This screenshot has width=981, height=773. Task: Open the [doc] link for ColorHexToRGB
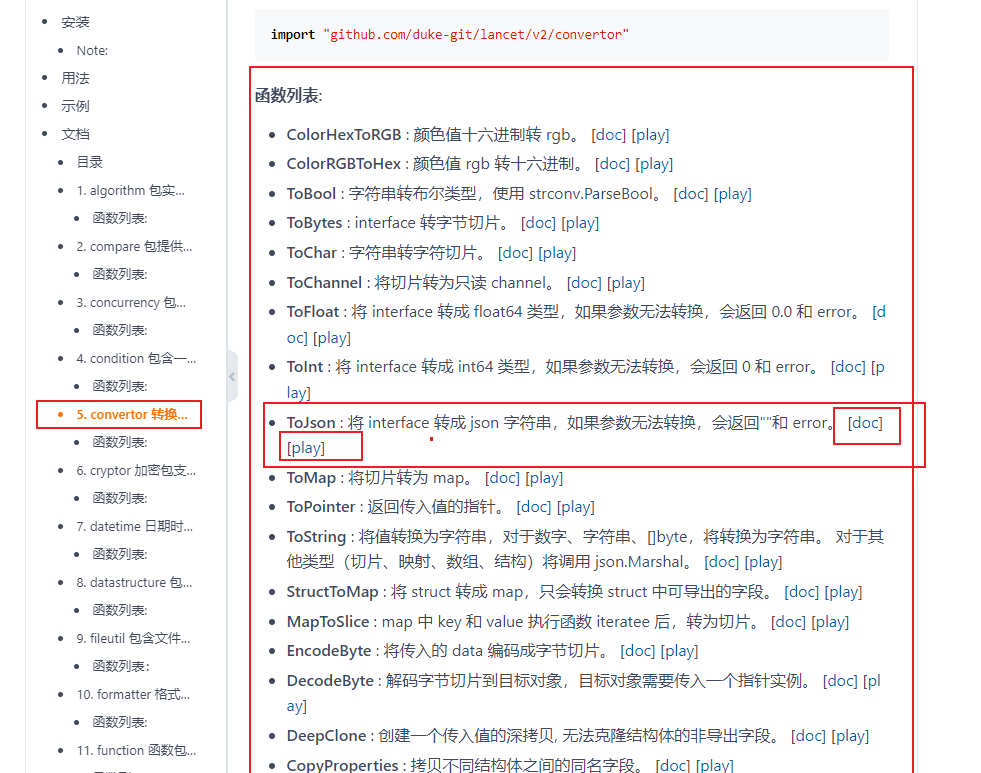(x=609, y=134)
